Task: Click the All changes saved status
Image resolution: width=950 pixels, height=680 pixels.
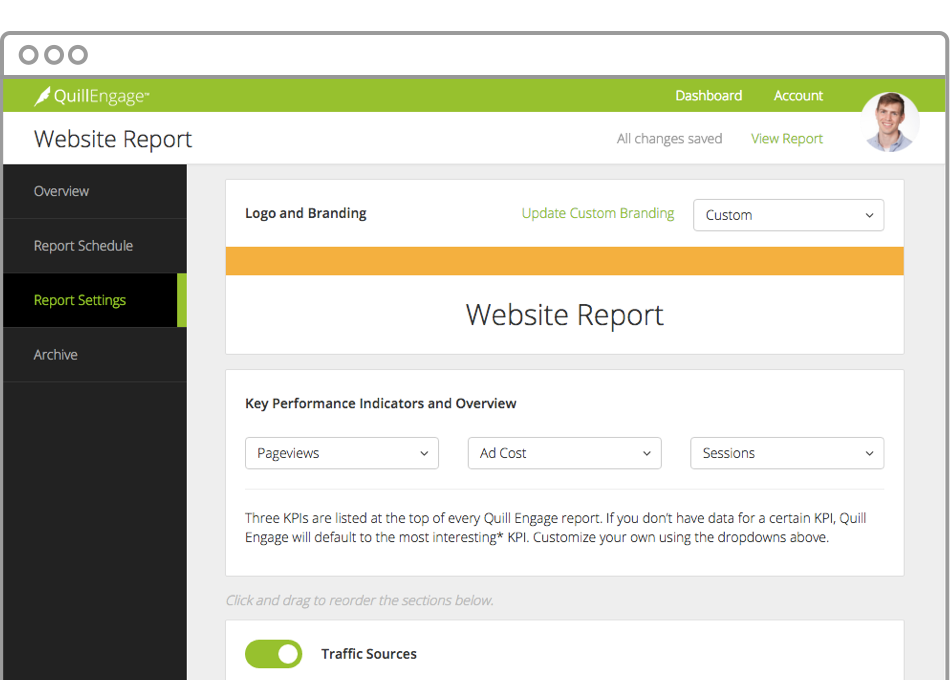Action: (x=669, y=139)
